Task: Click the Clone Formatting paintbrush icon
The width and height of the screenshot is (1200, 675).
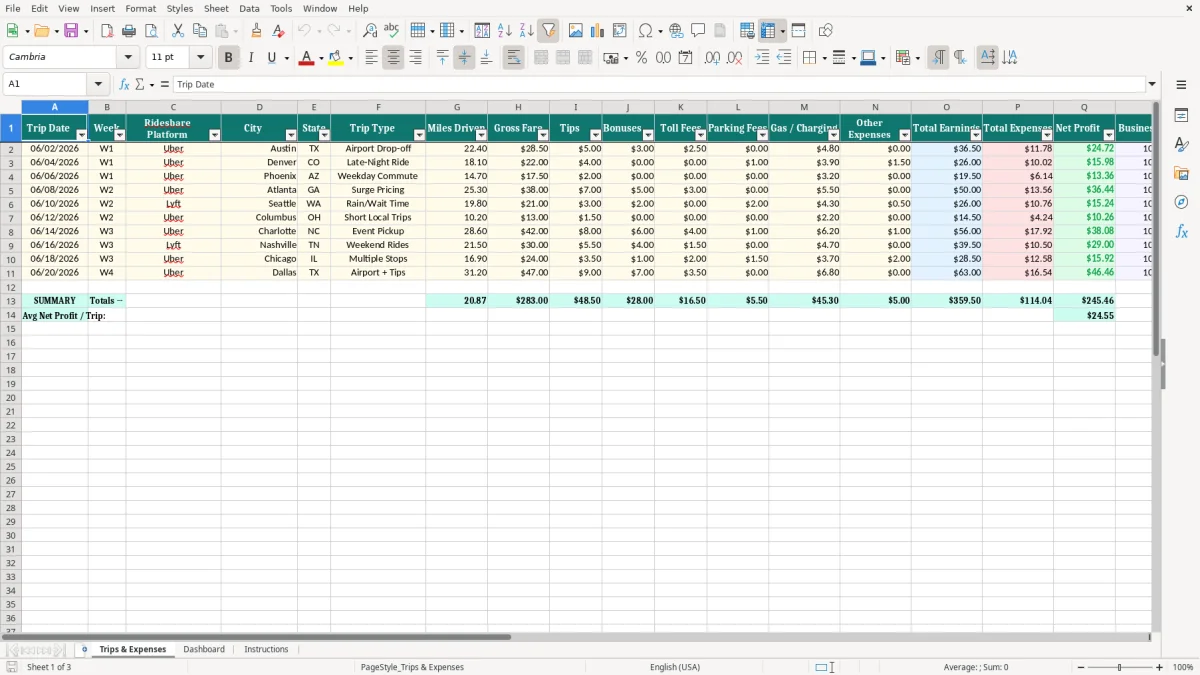Action: click(257, 31)
